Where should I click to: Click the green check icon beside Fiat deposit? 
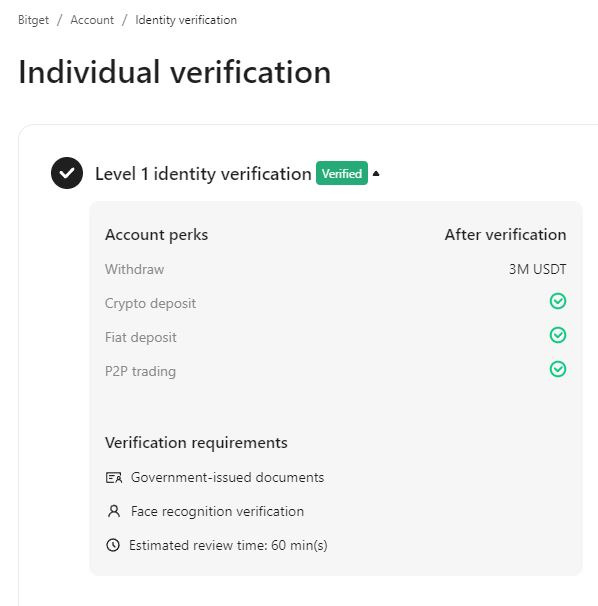point(558,335)
